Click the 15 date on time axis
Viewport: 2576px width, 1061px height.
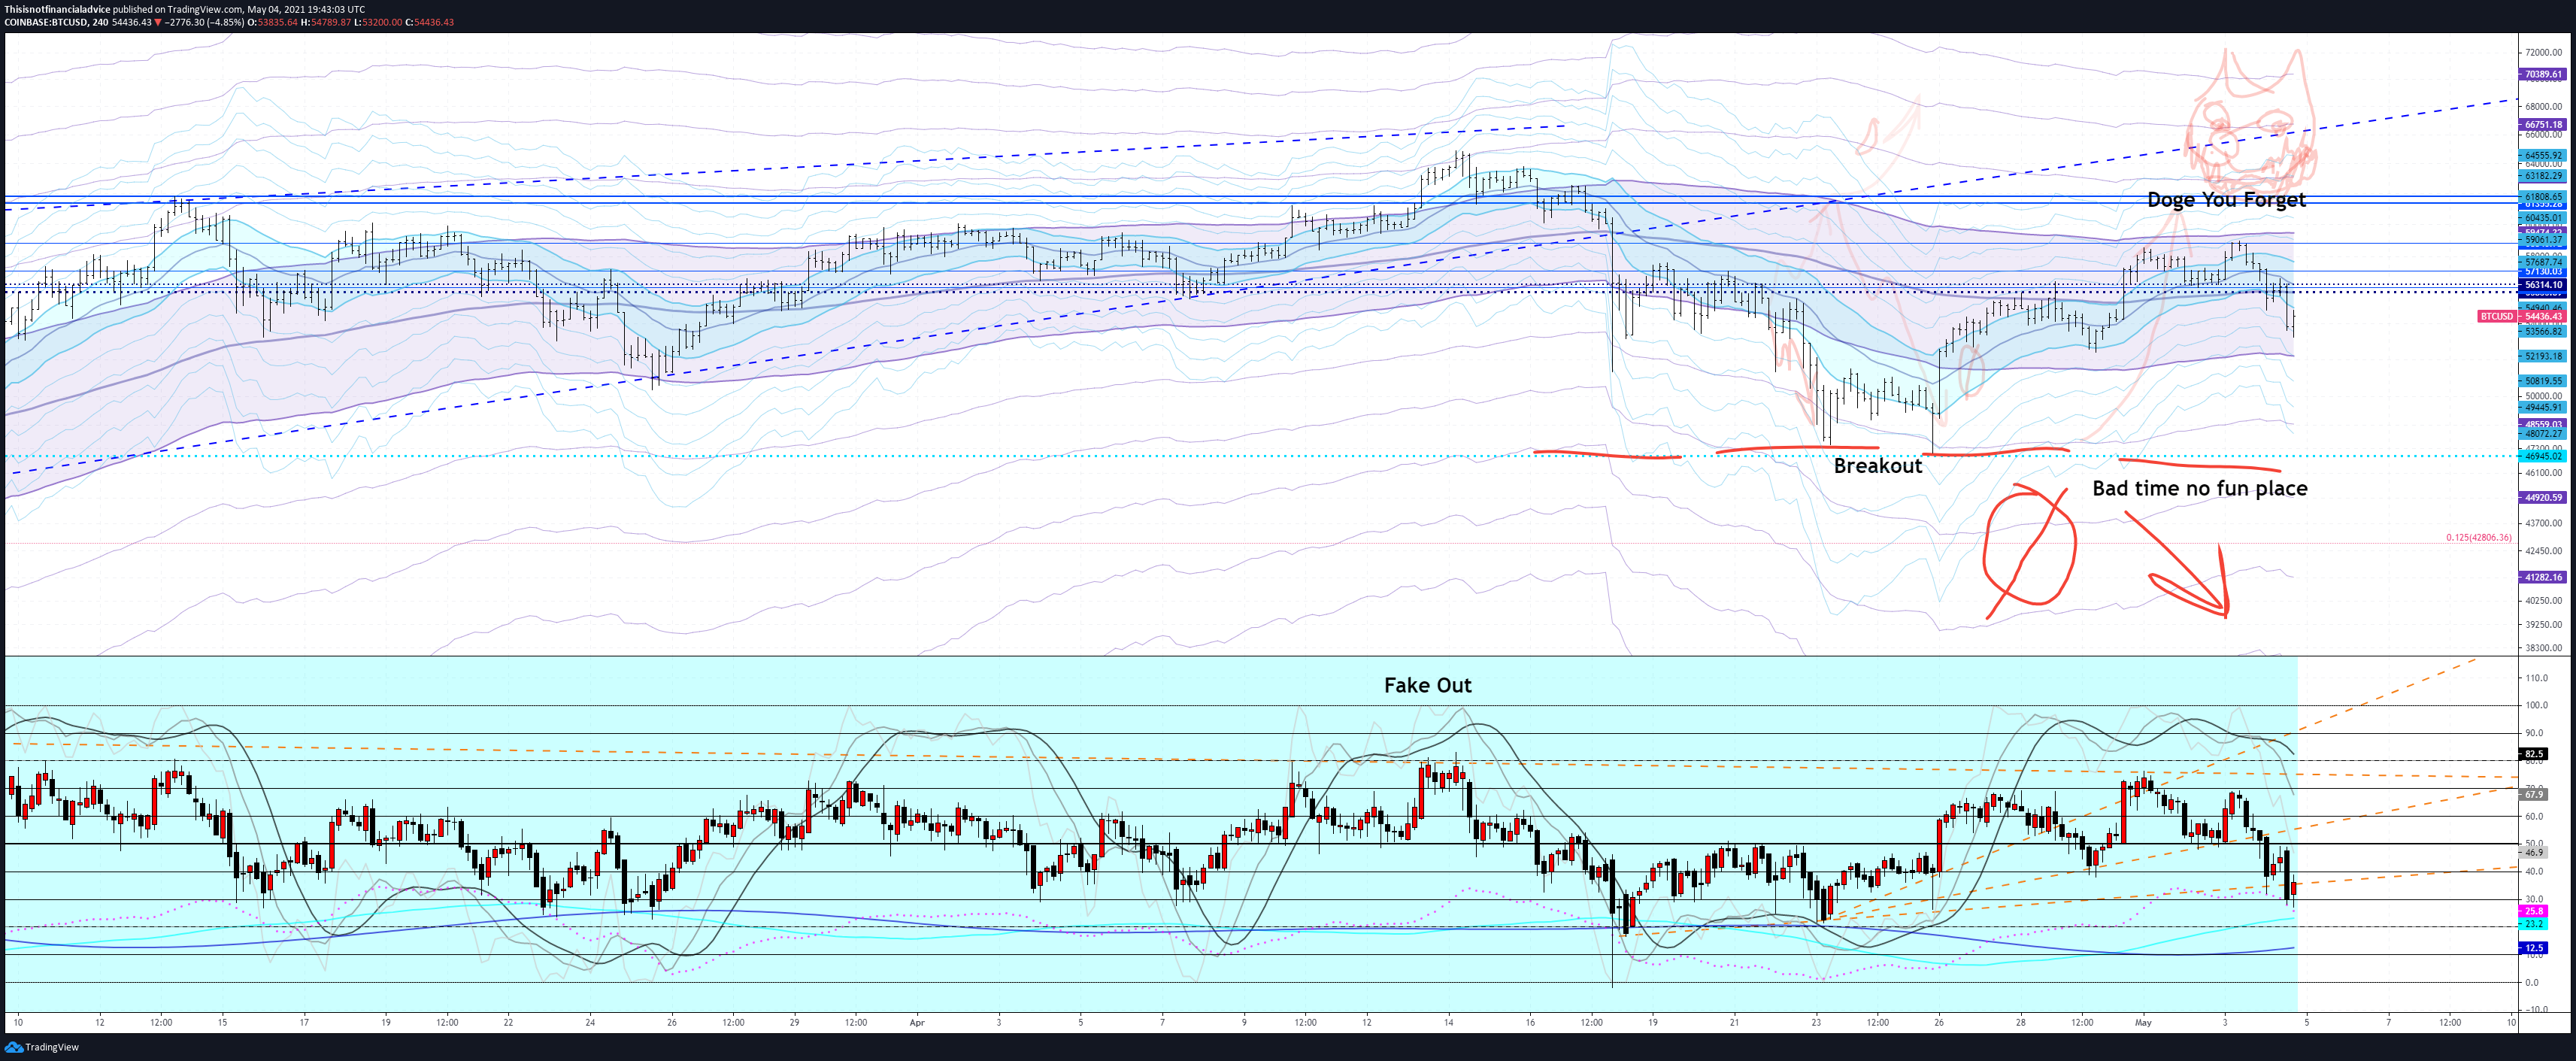pos(222,1023)
